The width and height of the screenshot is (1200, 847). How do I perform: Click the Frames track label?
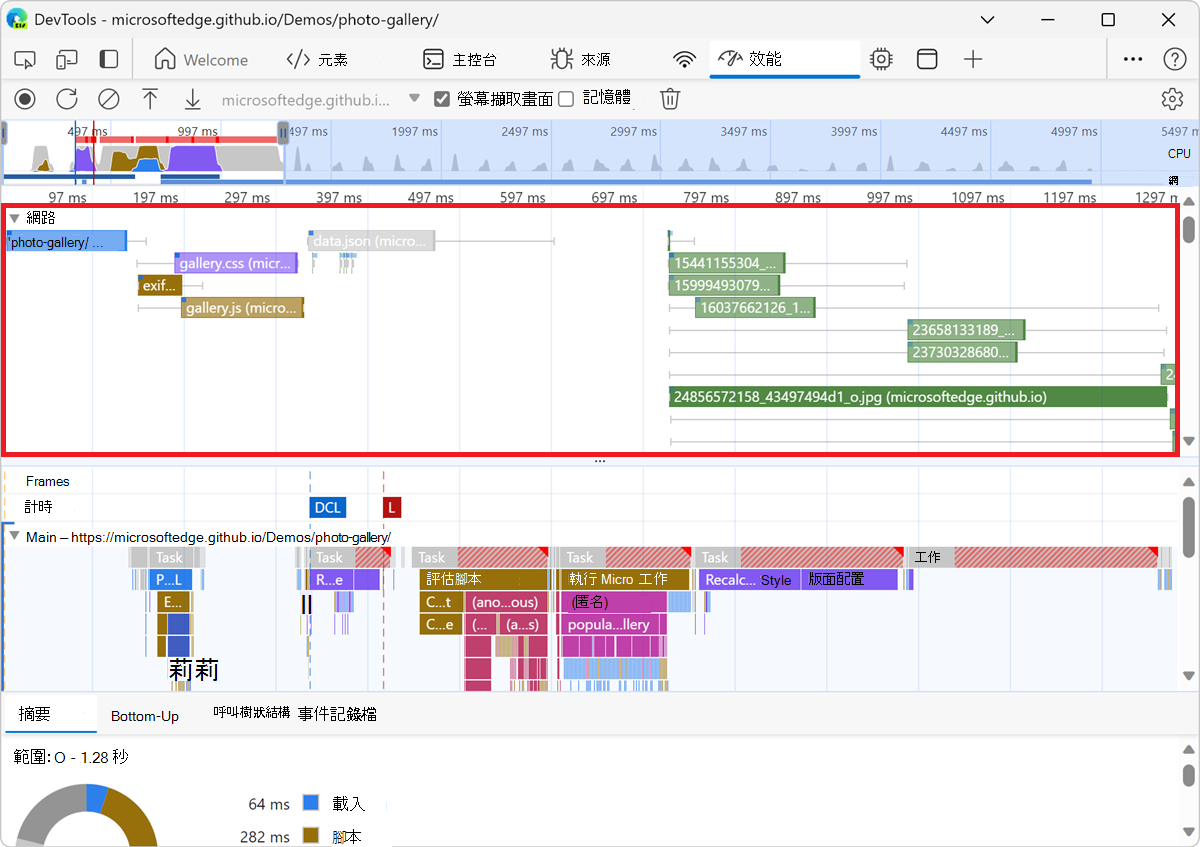[47, 481]
